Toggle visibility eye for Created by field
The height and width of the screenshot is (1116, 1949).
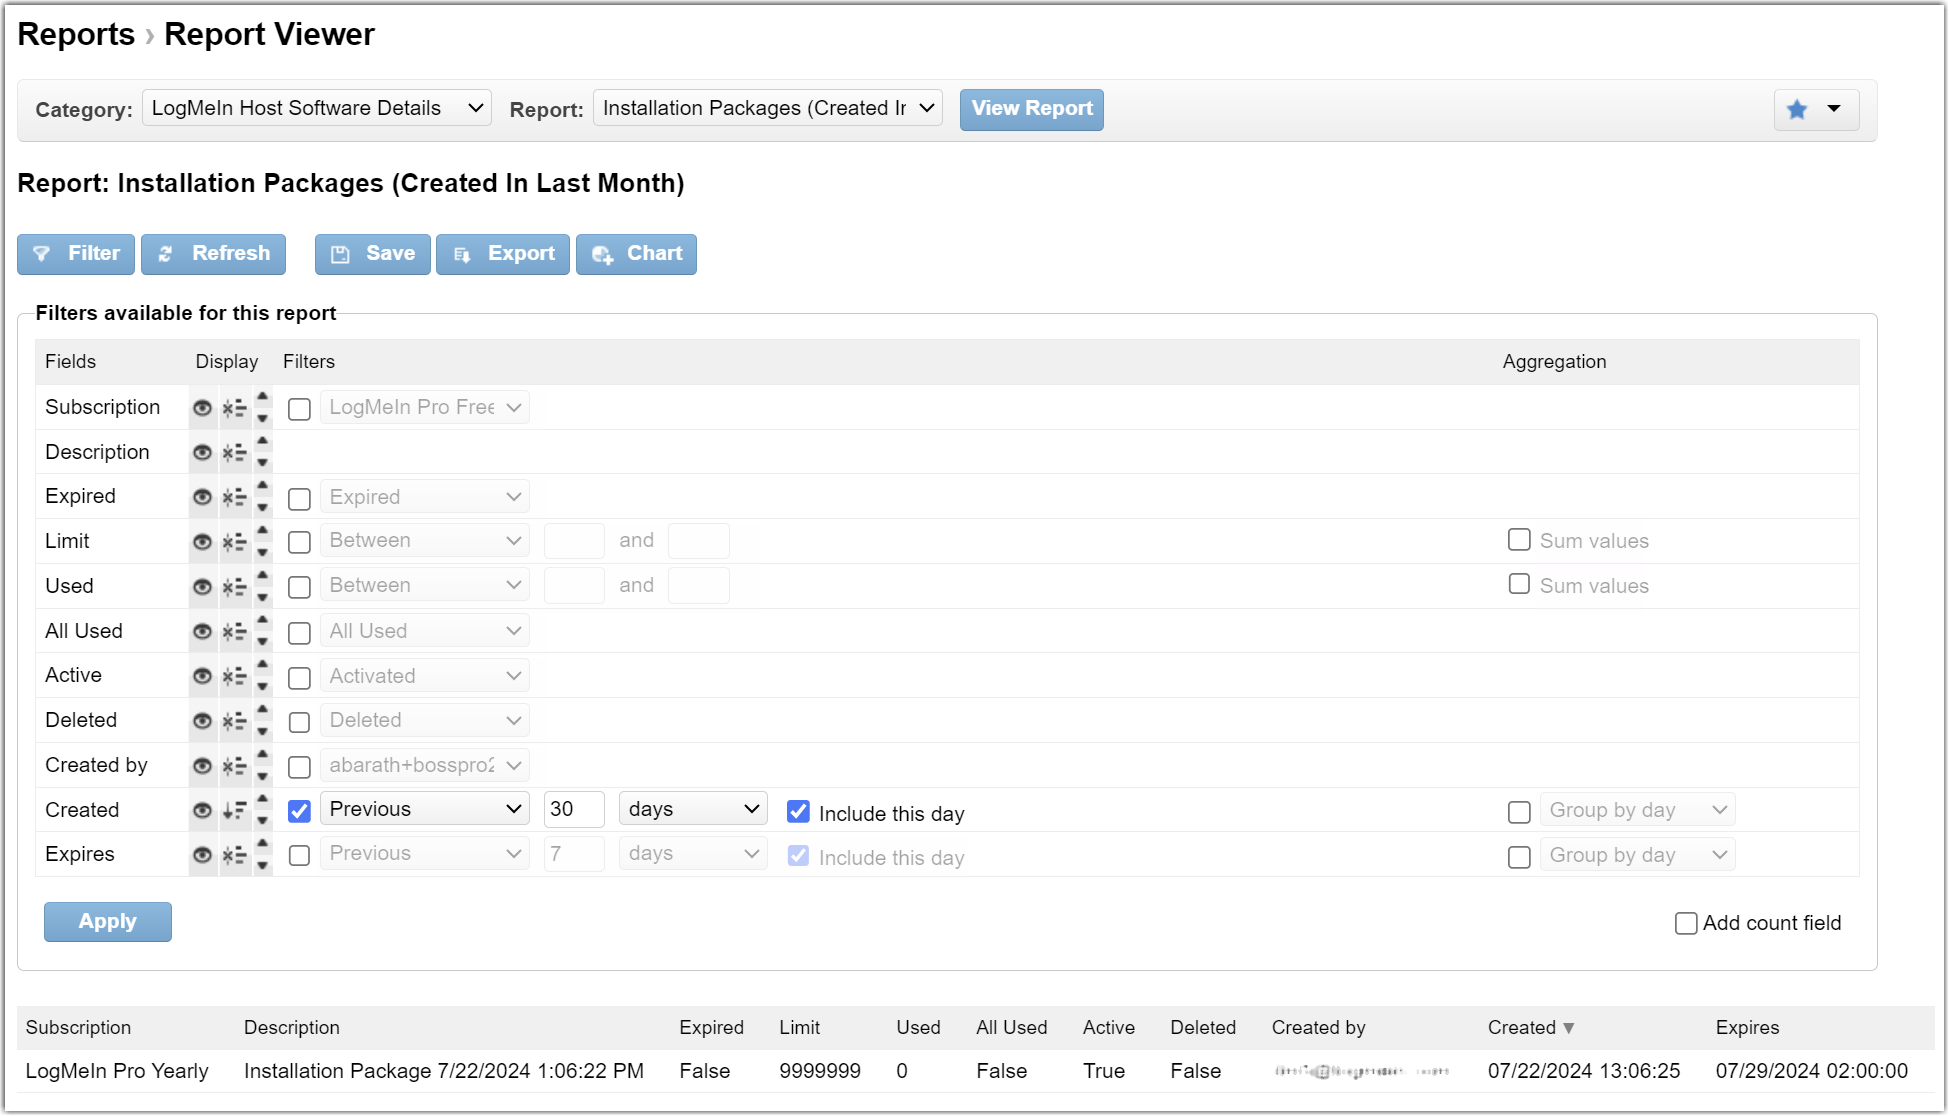[202, 766]
